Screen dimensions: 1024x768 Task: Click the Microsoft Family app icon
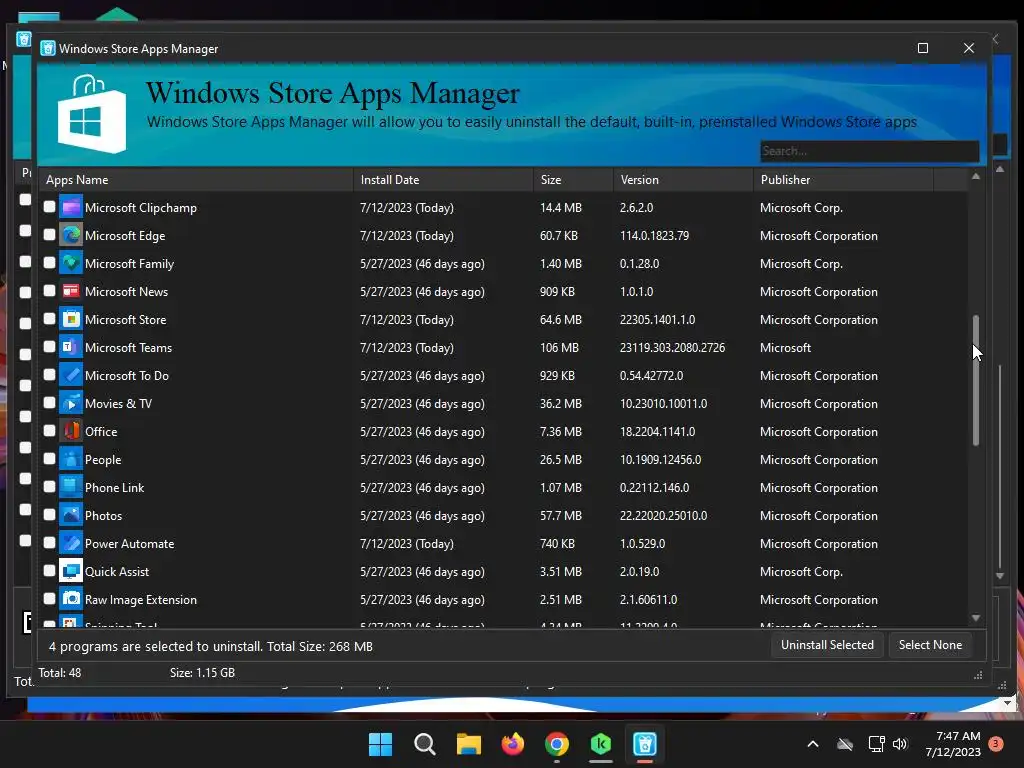71,264
